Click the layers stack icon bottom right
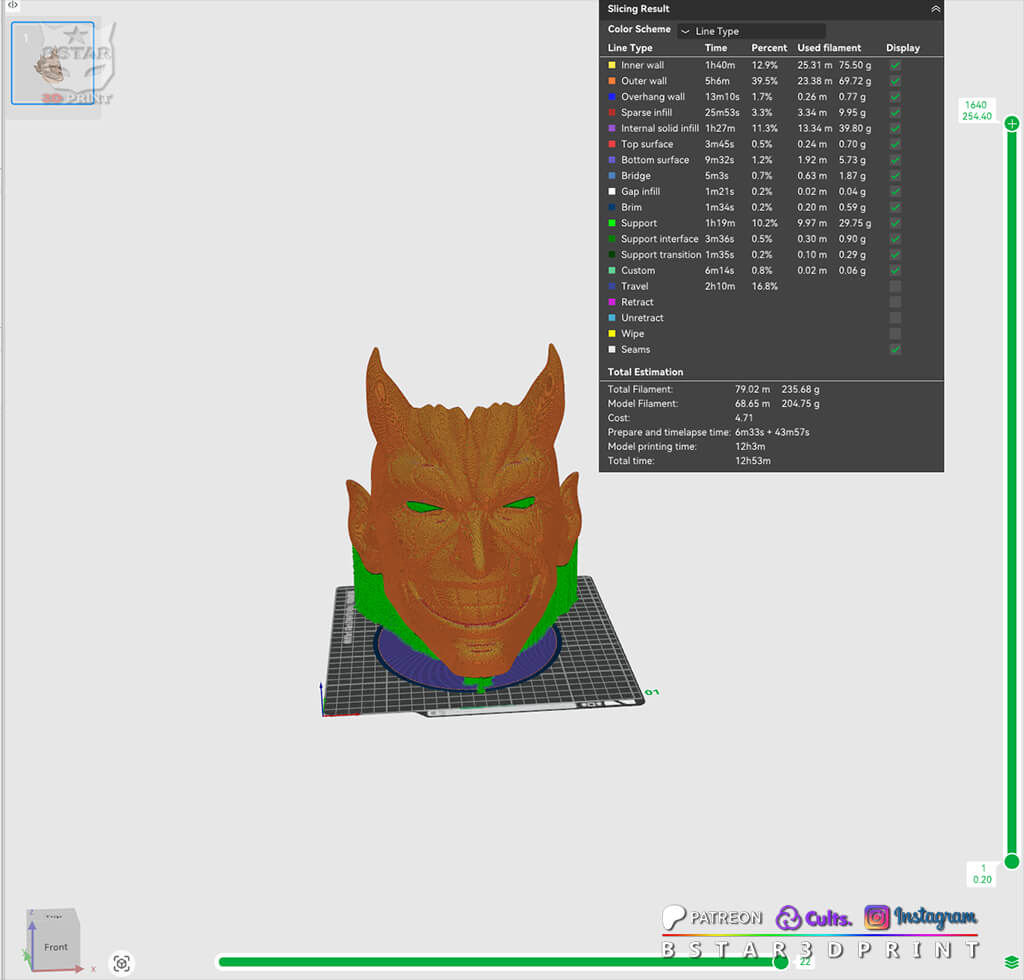This screenshot has height=980, width=1024. (1011, 962)
